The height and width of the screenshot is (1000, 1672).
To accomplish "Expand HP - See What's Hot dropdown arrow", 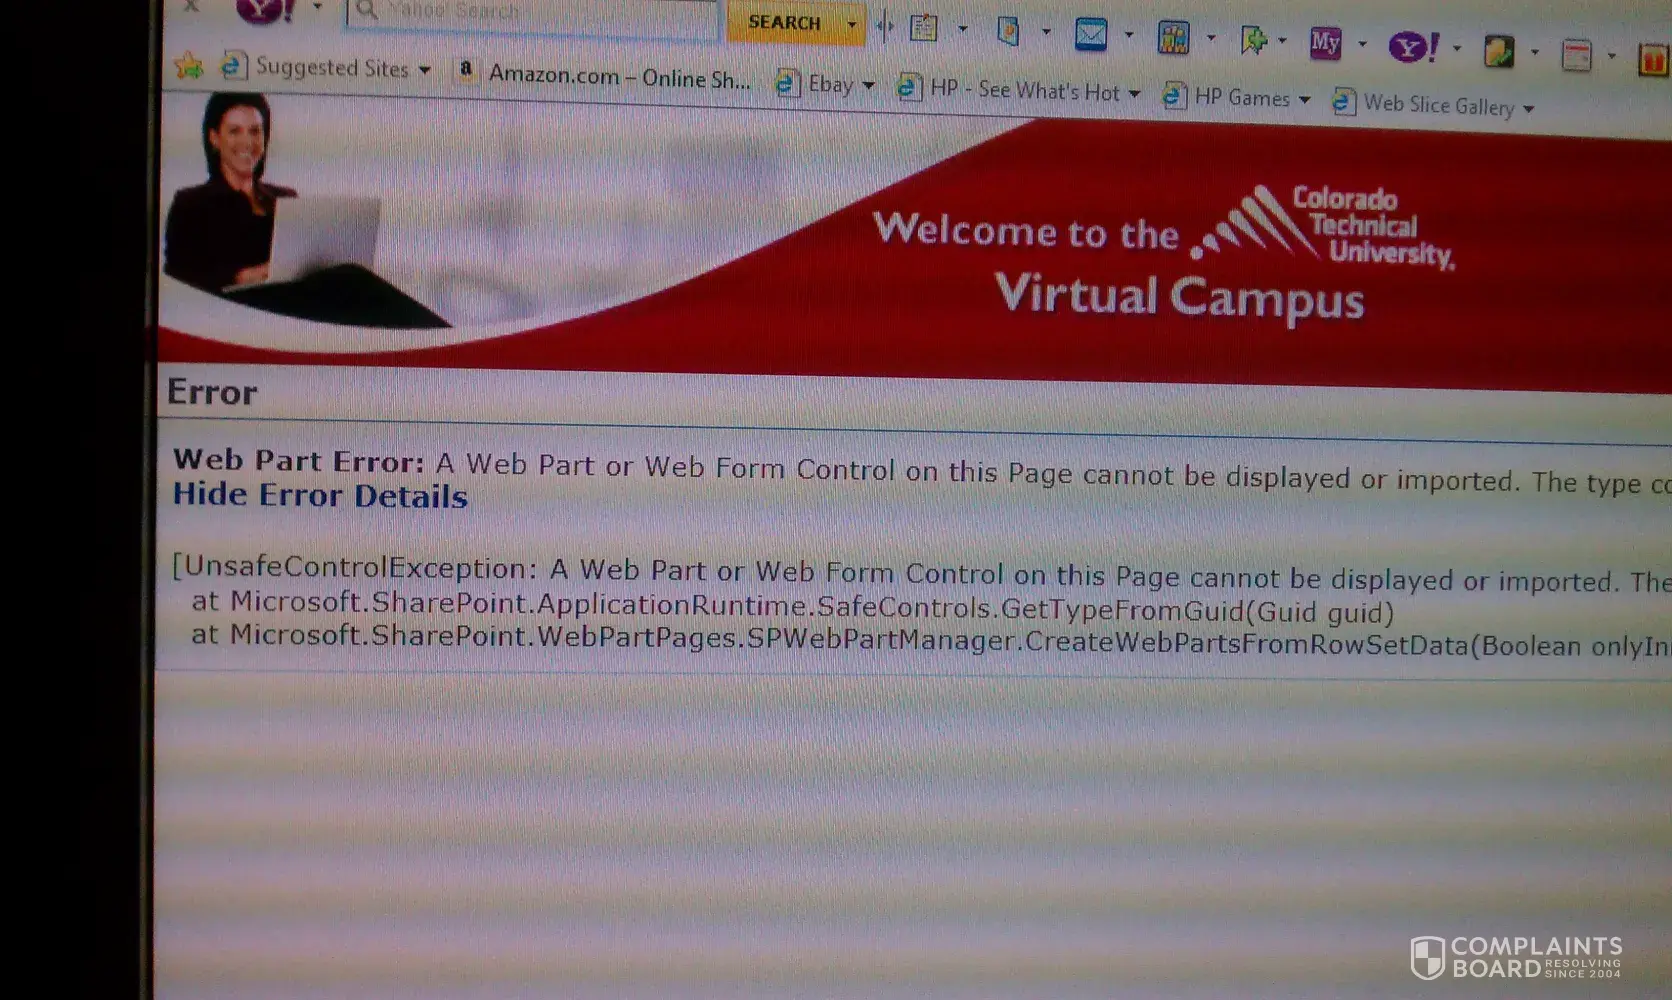I will point(1134,93).
